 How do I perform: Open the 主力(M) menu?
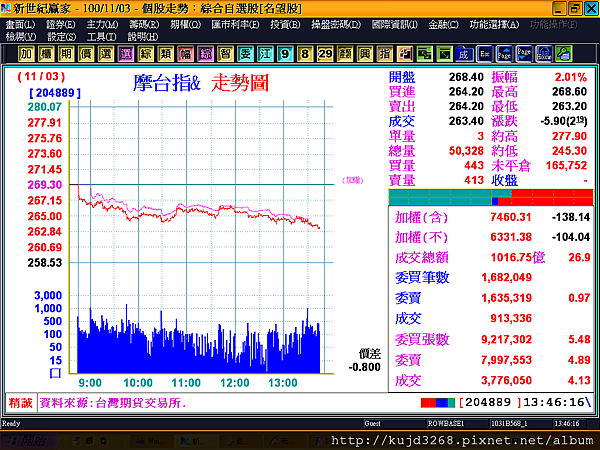pyautogui.click(x=102, y=25)
